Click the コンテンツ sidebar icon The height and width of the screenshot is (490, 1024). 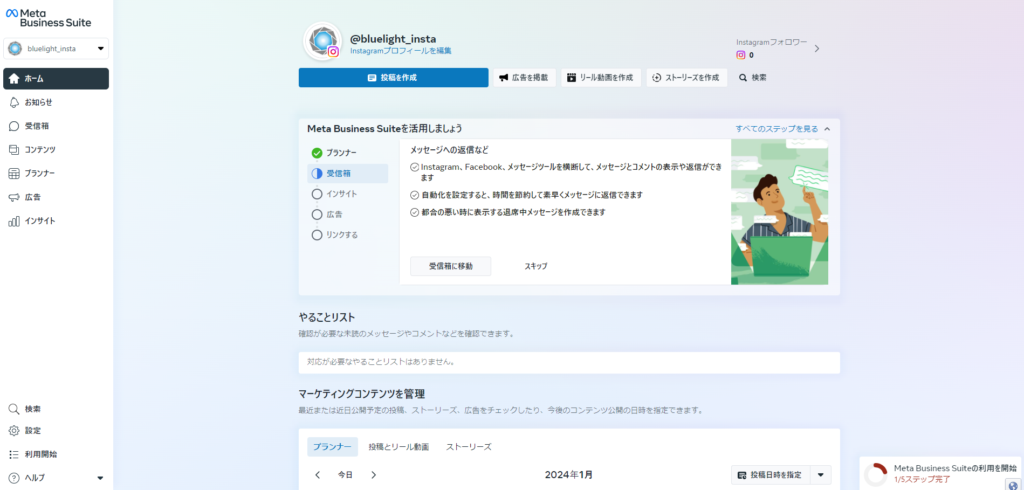click(x=14, y=150)
